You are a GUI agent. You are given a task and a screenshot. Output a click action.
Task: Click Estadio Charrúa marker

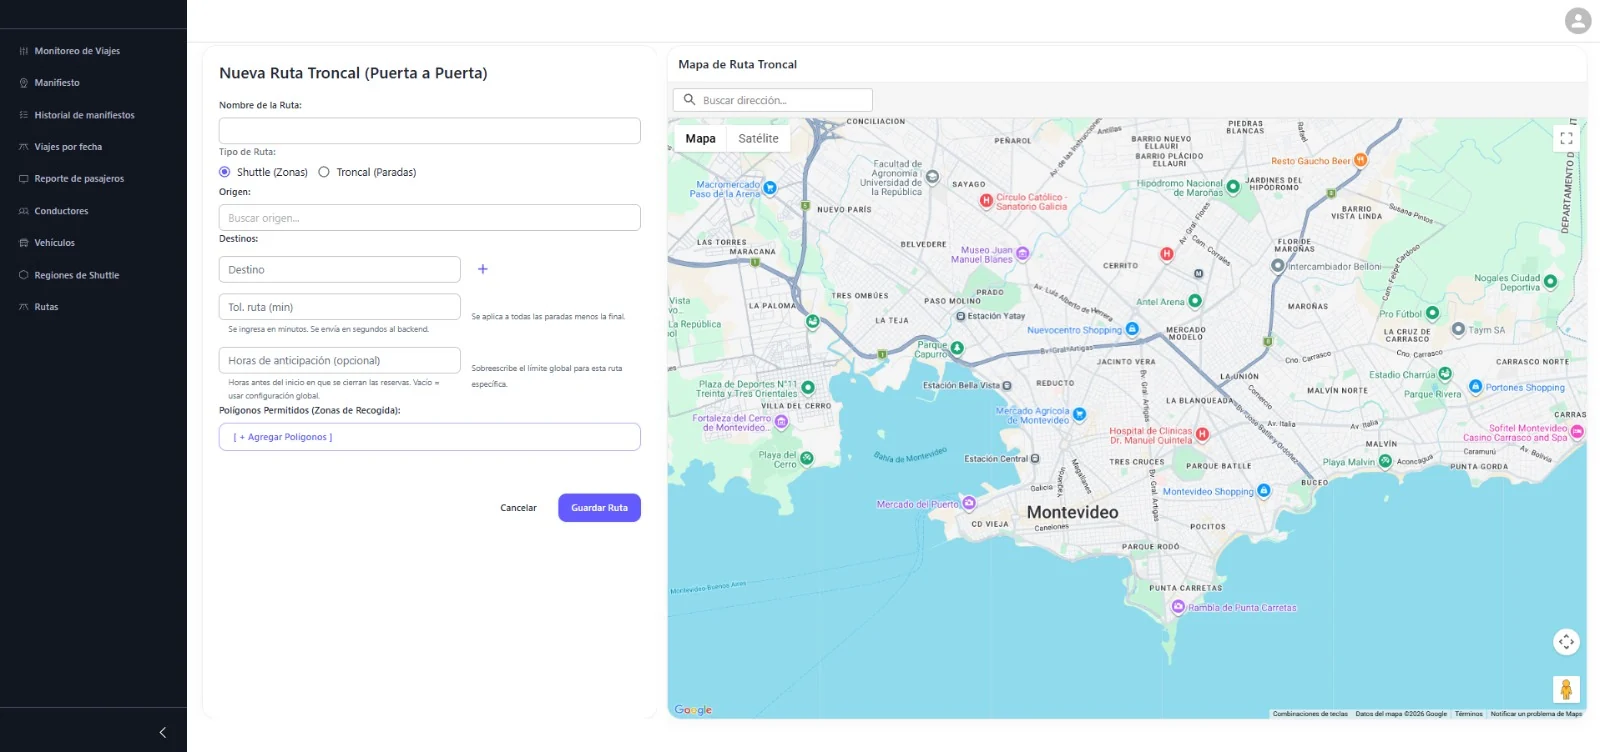(x=1445, y=375)
